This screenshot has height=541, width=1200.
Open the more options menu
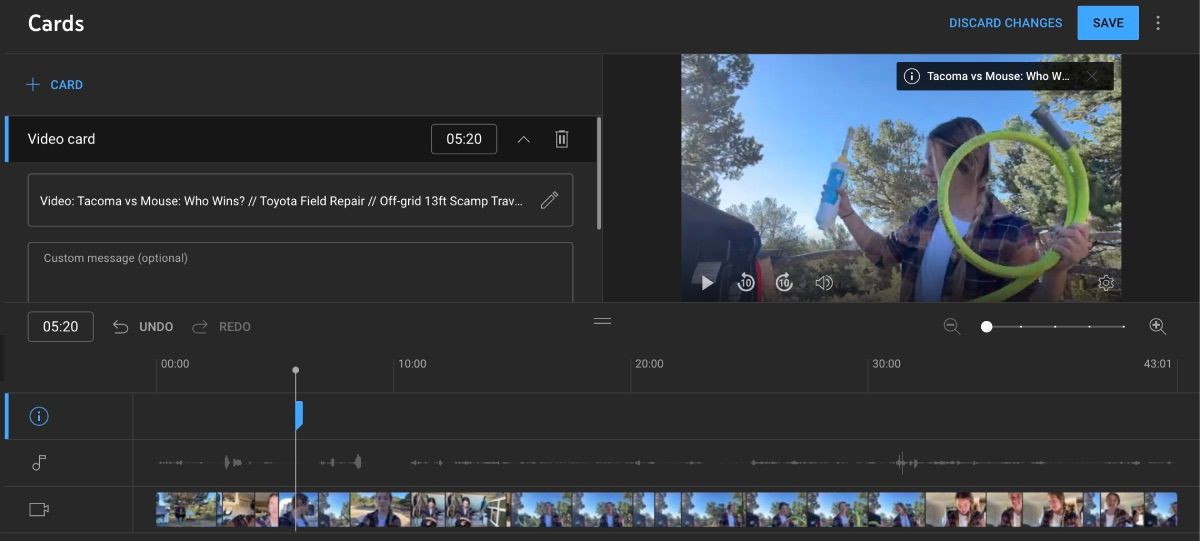(x=1158, y=23)
